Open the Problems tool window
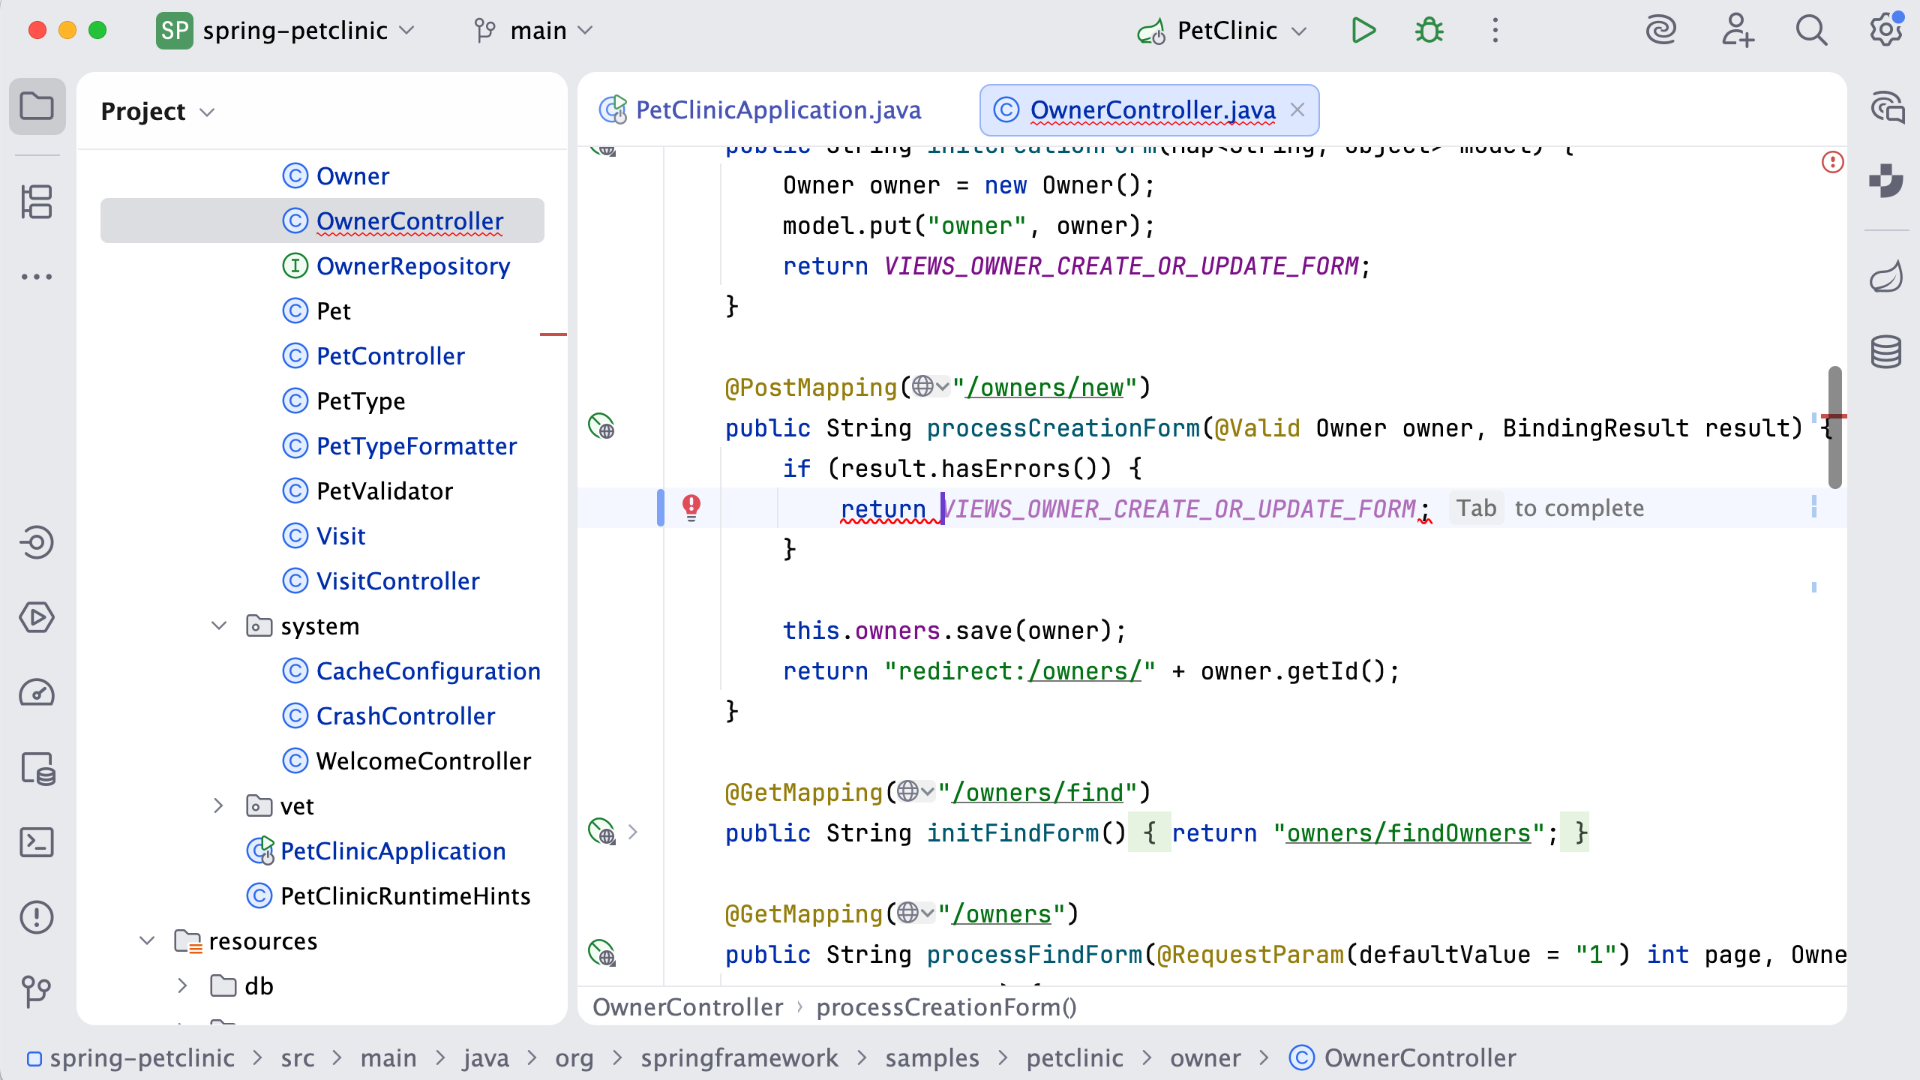This screenshot has width=1920, height=1080. (37, 917)
